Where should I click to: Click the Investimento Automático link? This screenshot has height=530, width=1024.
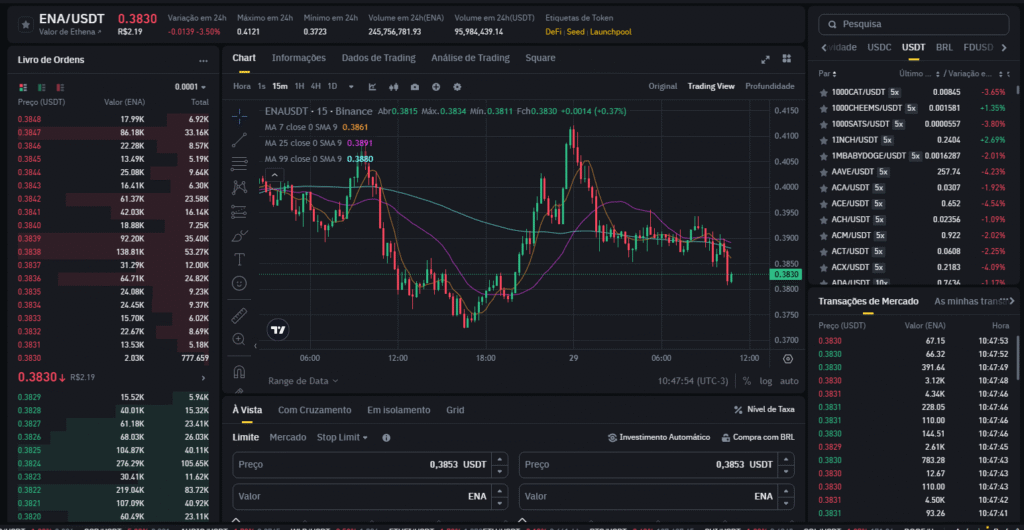(x=659, y=437)
